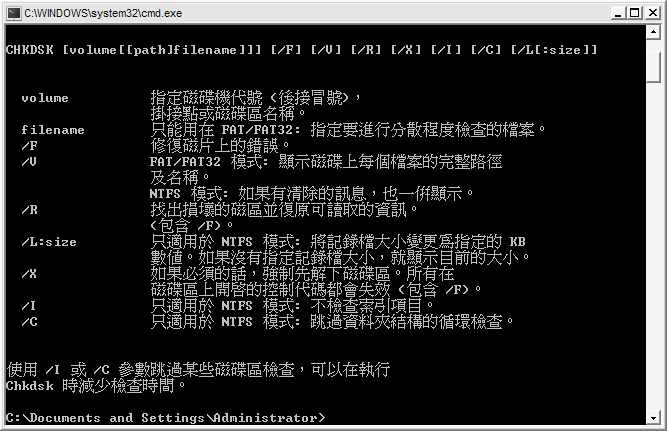Click the /R switch in the list
Screen dimensions: 667x431
pyautogui.click(x=29, y=210)
